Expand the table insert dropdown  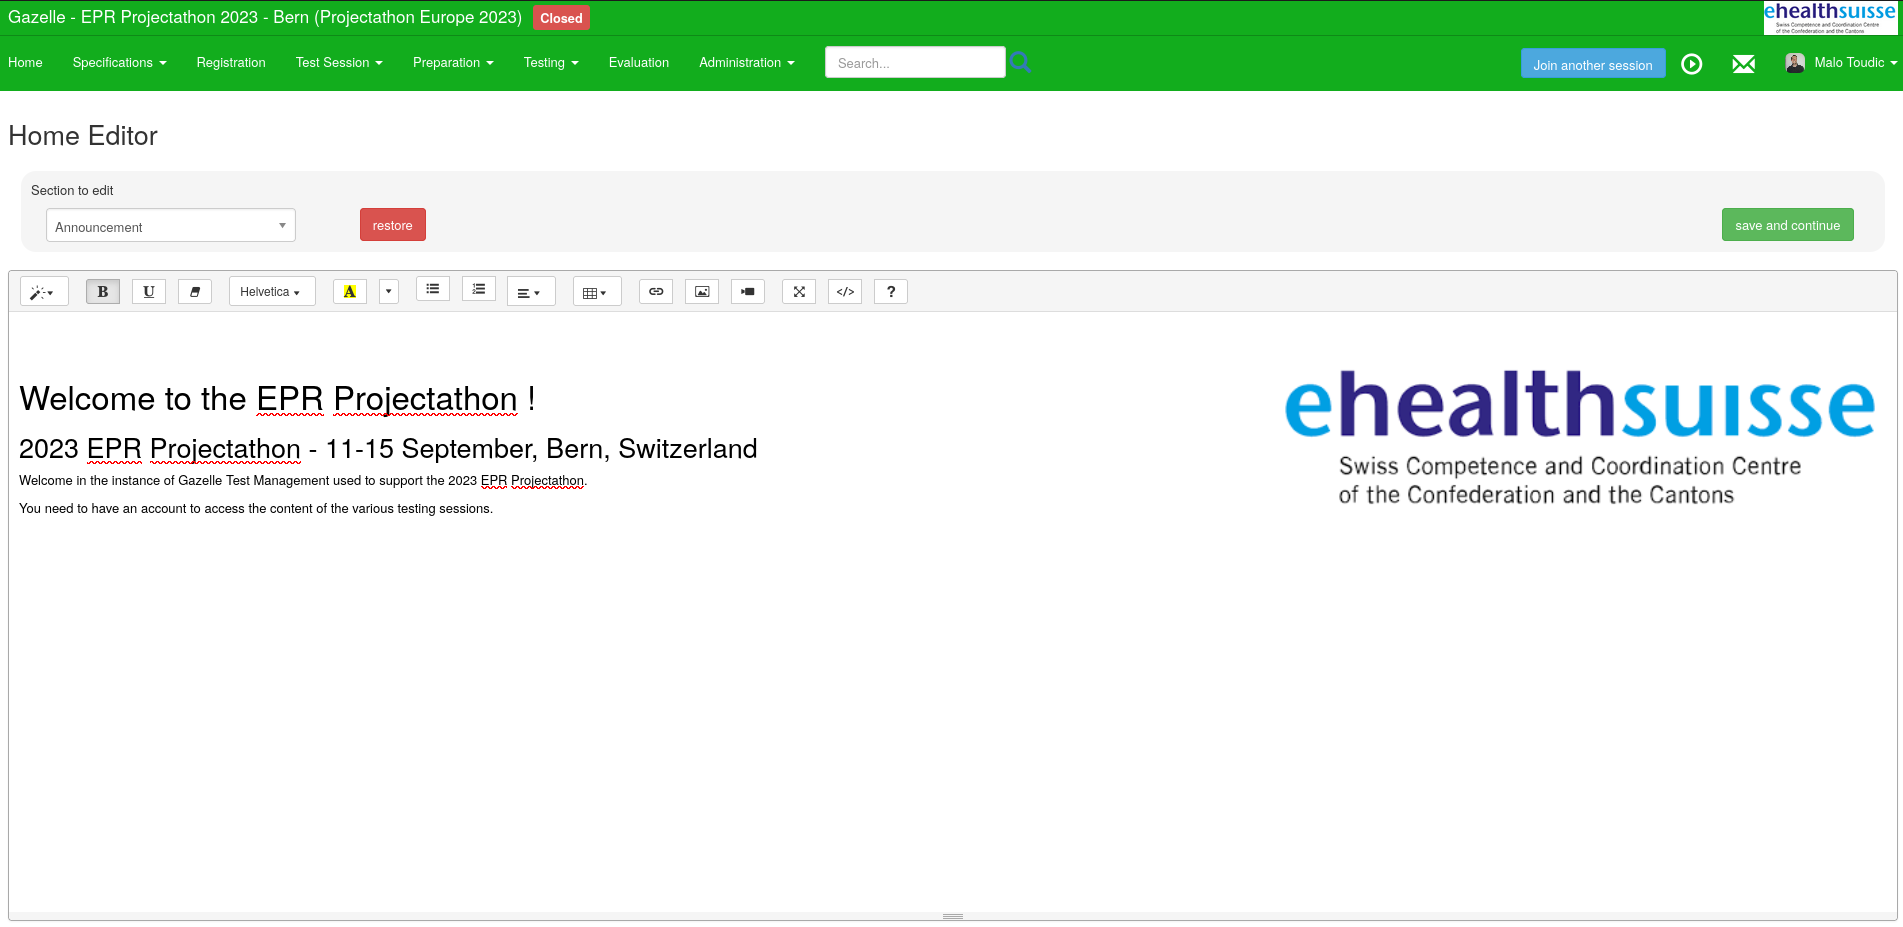597,292
